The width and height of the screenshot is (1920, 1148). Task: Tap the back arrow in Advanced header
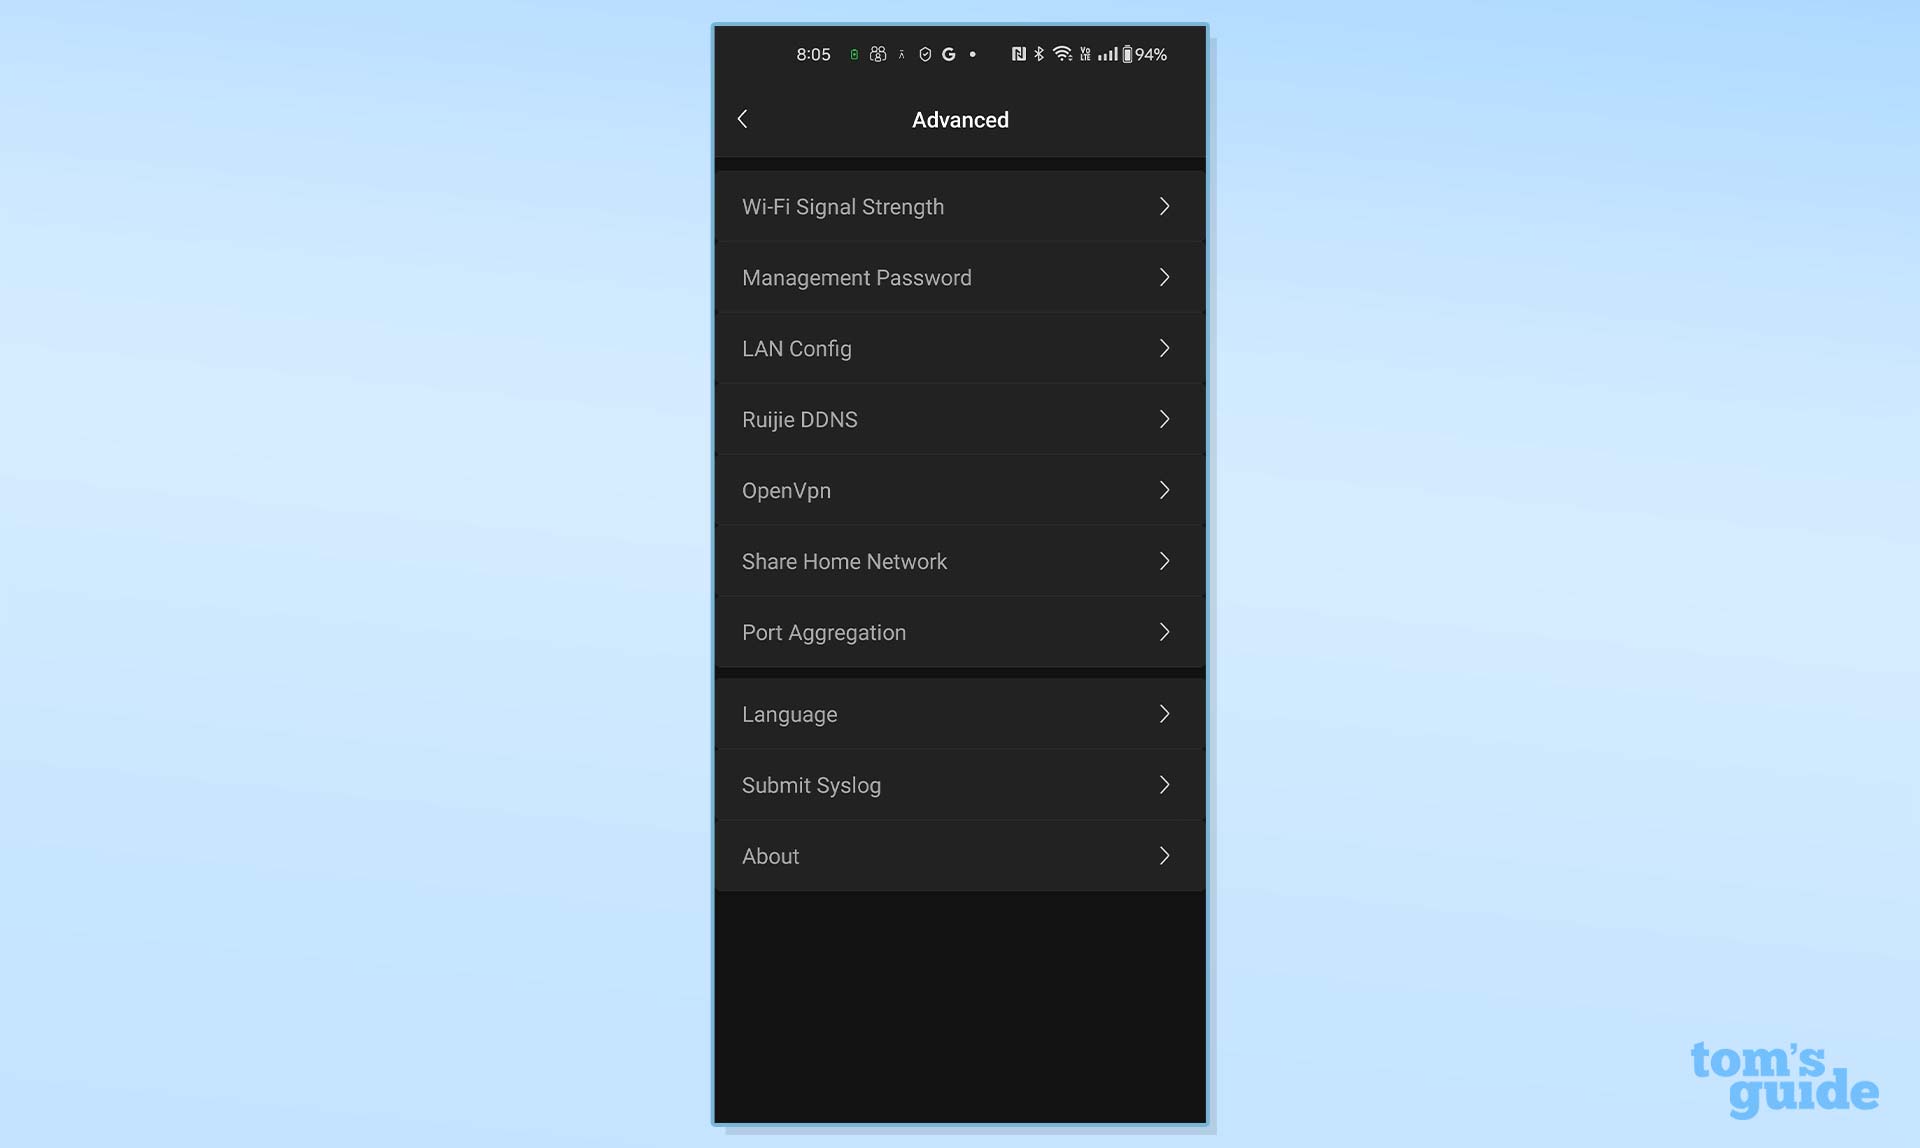click(742, 119)
